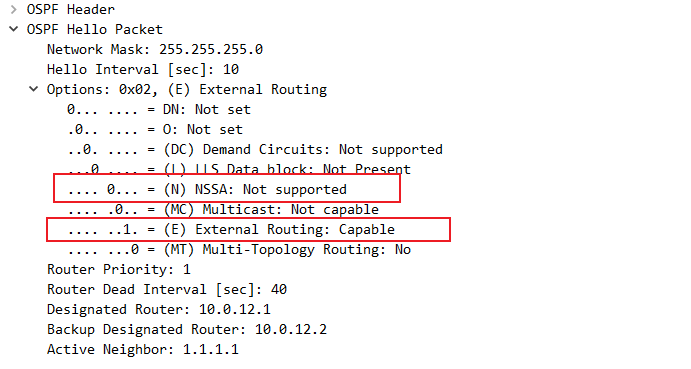
Task: Select the Multi-Topology Routing: No row
Action: click(239, 250)
